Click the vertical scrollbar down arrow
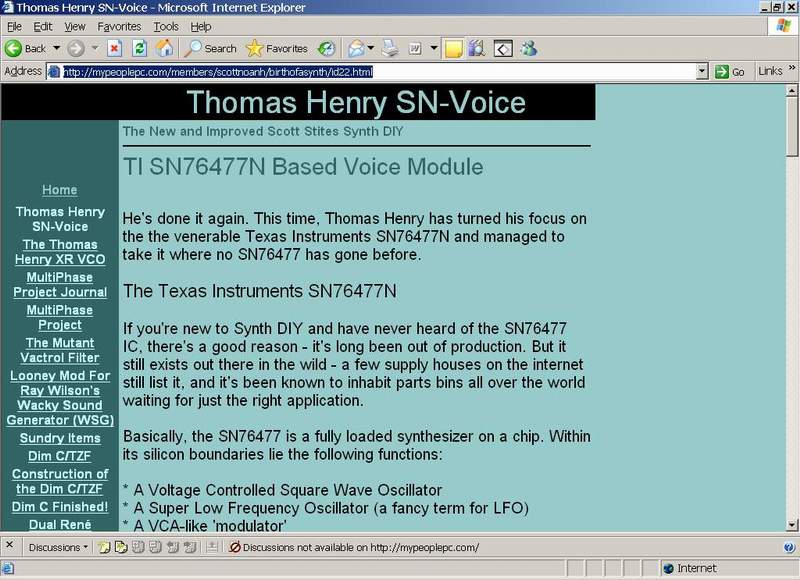800x580 pixels. tap(792, 525)
